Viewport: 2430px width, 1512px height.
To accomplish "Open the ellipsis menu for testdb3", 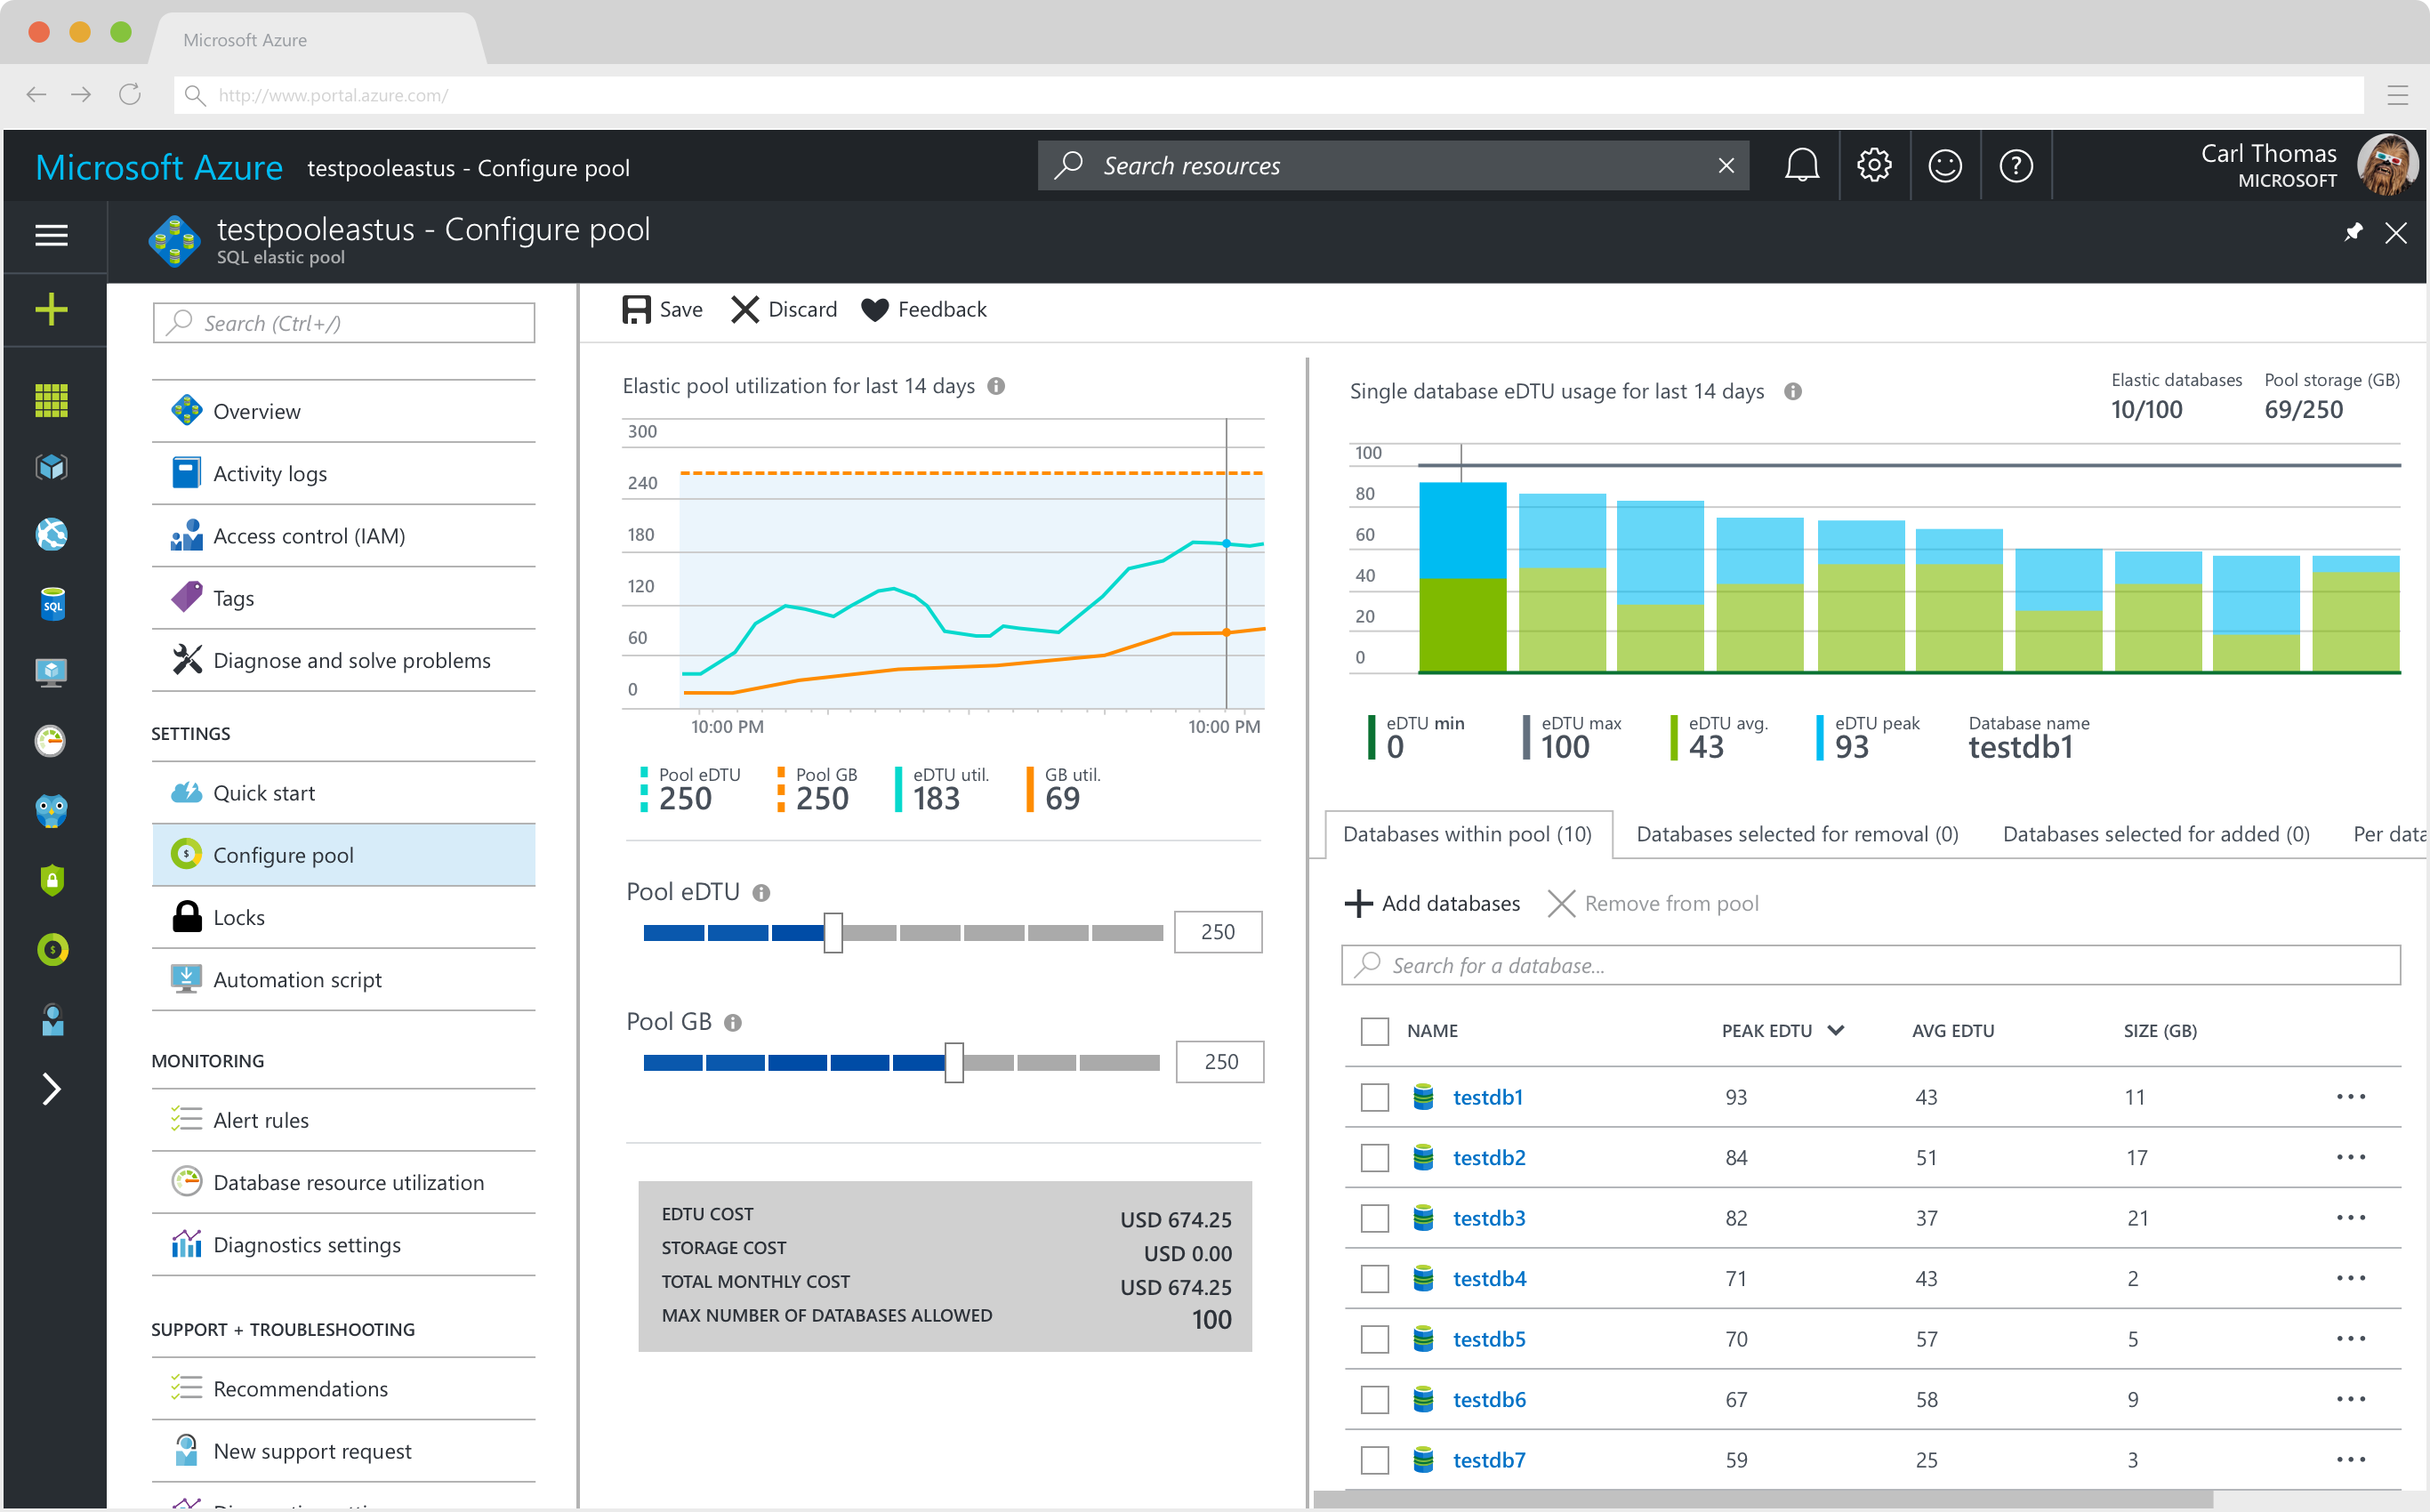I will point(2351,1218).
